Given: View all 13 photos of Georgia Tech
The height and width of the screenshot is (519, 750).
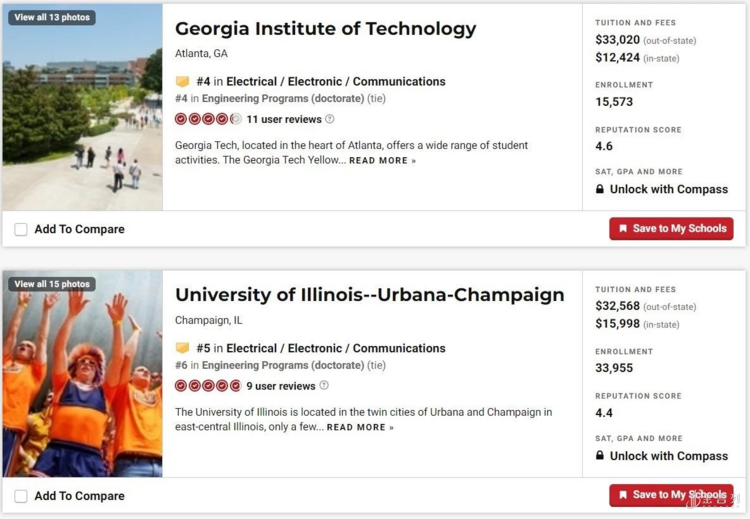Looking at the screenshot, I should click(52, 17).
